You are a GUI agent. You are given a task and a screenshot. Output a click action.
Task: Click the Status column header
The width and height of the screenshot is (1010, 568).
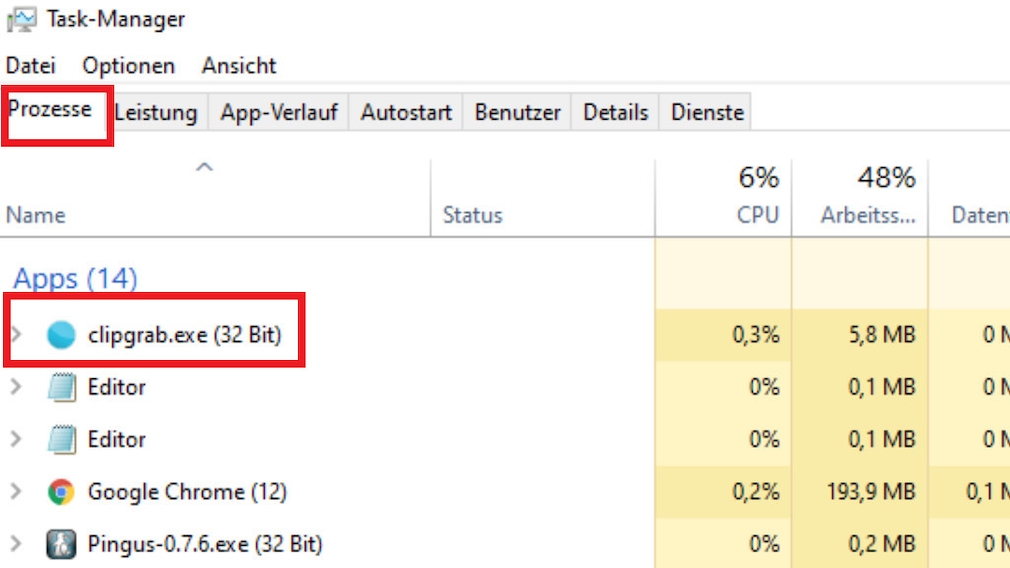[473, 215]
